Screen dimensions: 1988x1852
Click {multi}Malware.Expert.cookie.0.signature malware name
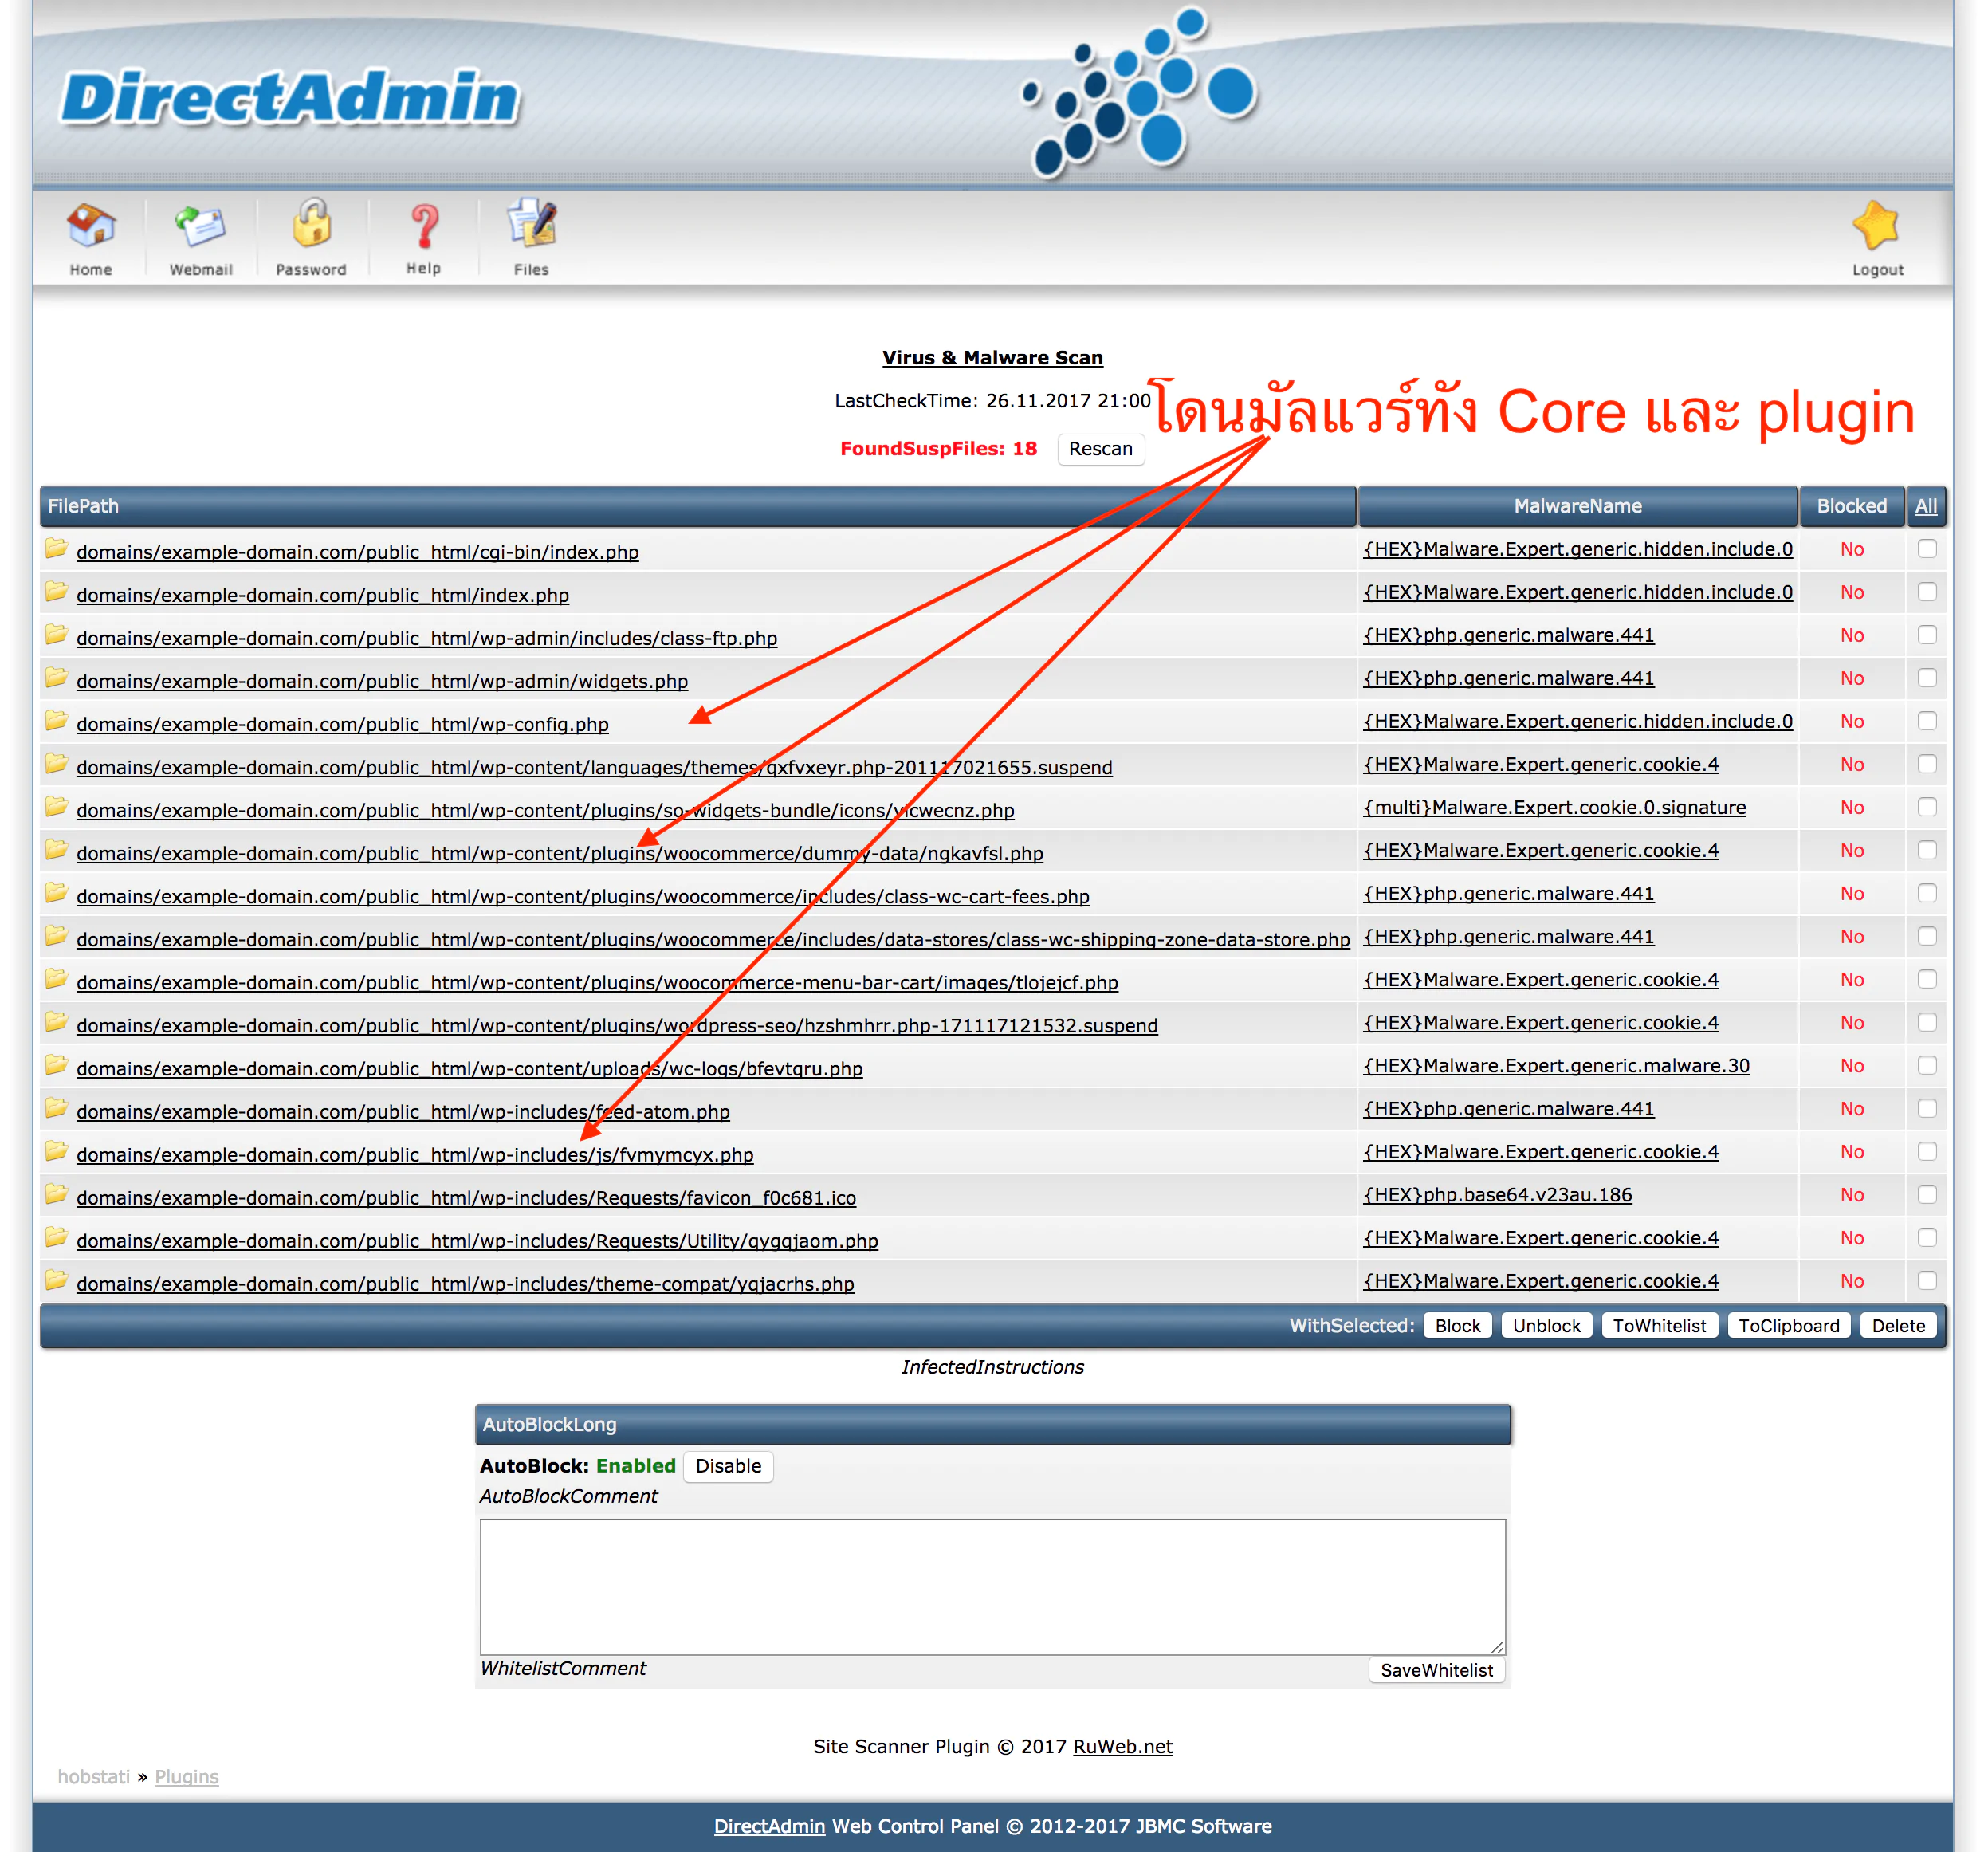tap(1554, 807)
